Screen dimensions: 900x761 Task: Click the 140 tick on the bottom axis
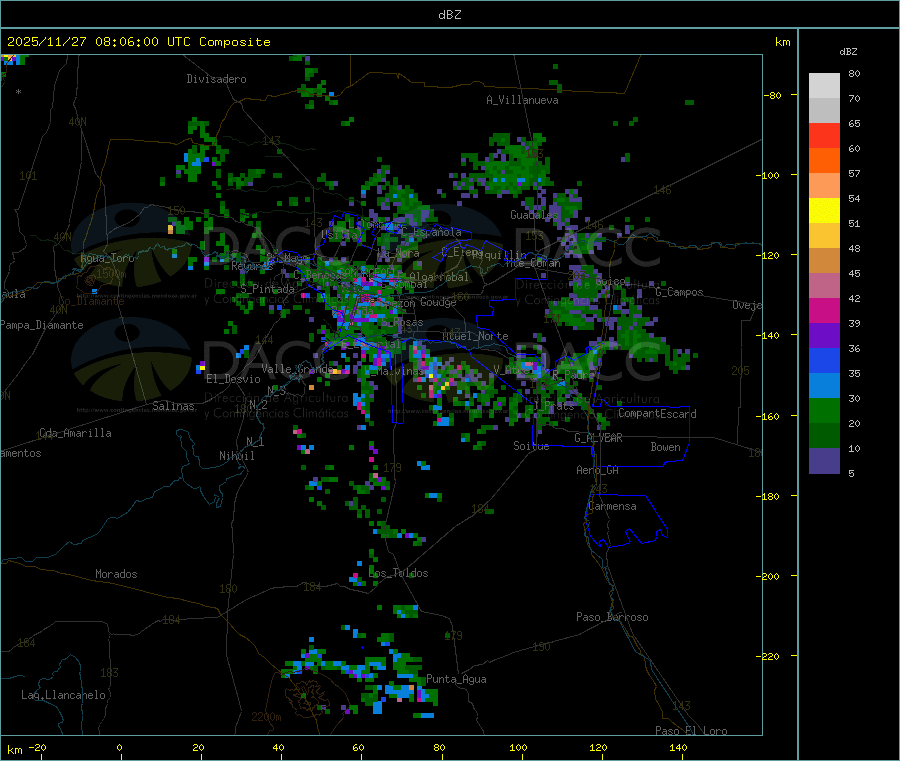(678, 747)
